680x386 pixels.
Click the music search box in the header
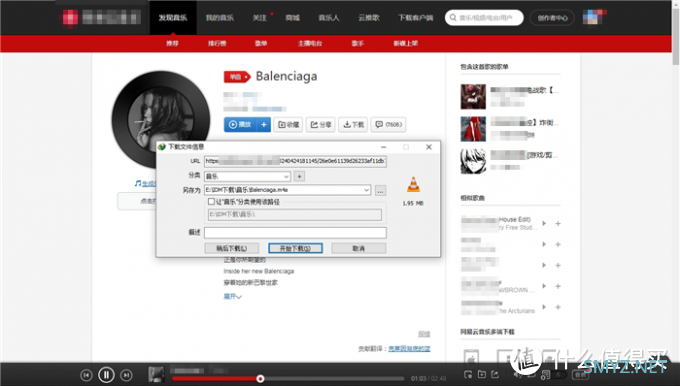(484, 18)
